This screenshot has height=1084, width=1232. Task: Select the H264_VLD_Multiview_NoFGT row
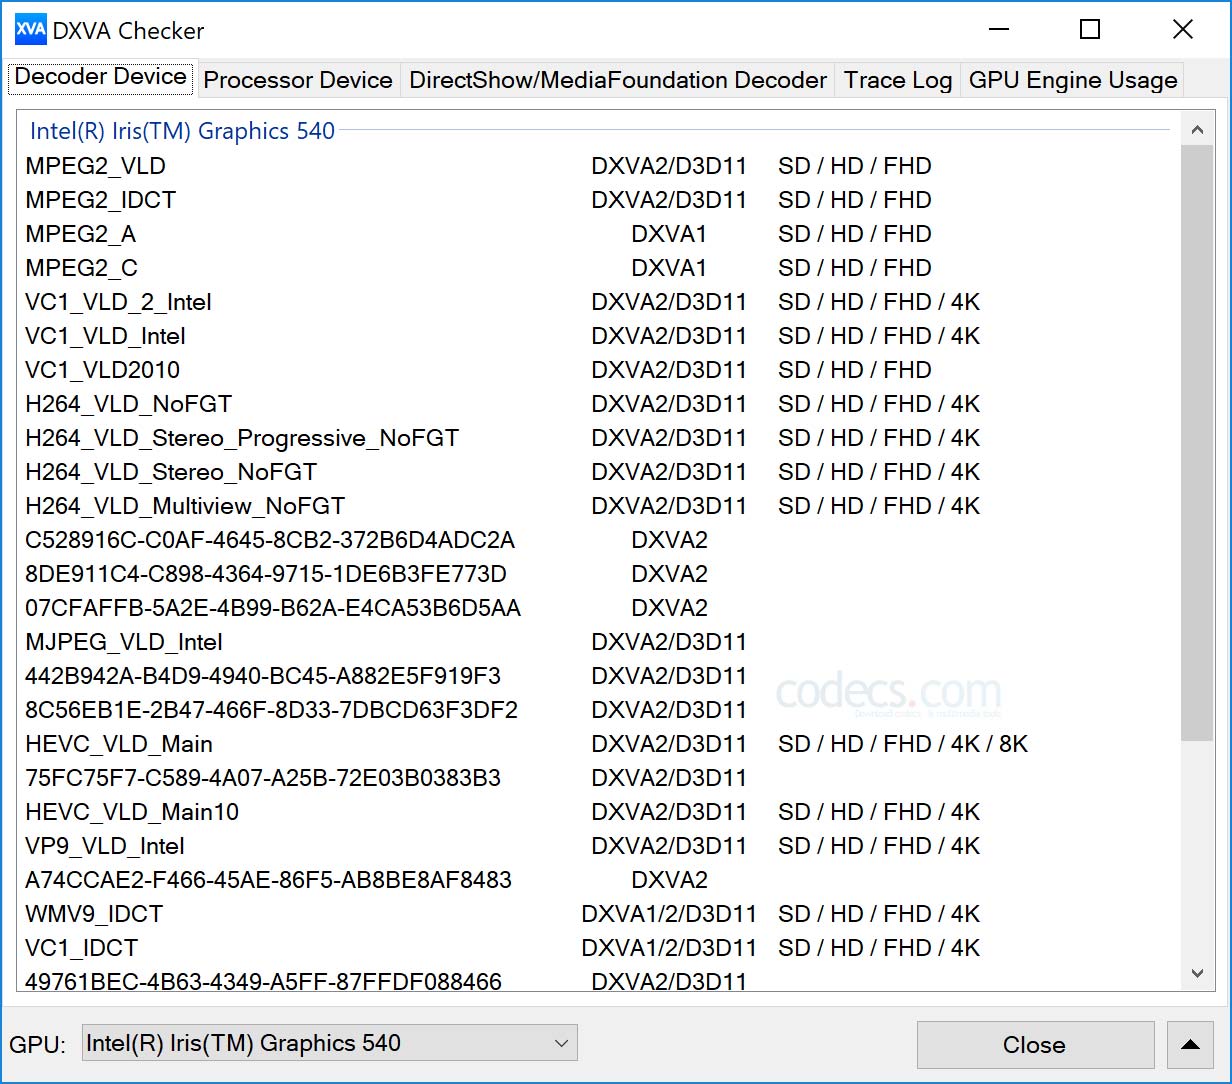click(598, 506)
